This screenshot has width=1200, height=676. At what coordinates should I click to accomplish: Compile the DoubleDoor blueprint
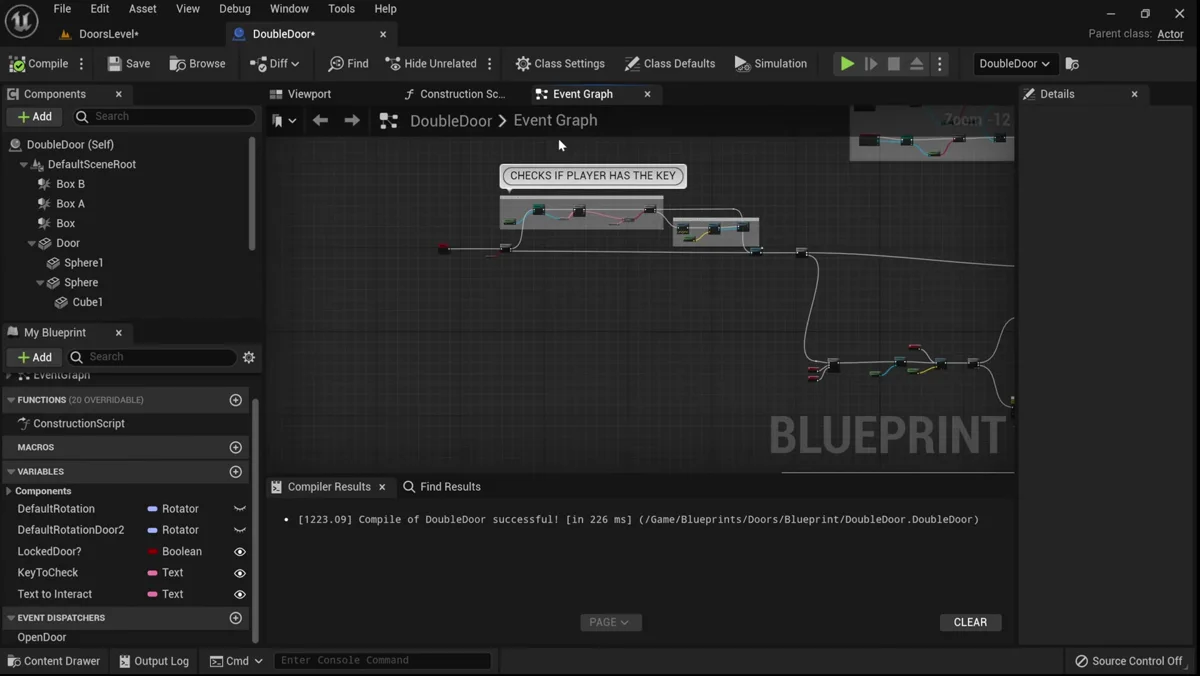click(x=39, y=63)
